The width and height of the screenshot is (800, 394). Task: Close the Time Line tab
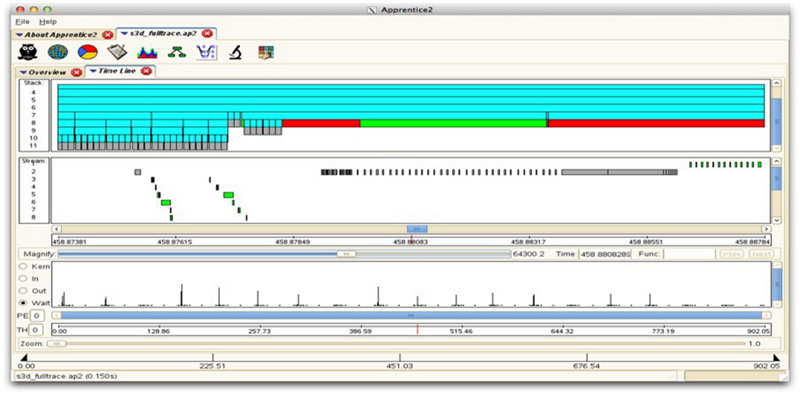click(x=146, y=71)
